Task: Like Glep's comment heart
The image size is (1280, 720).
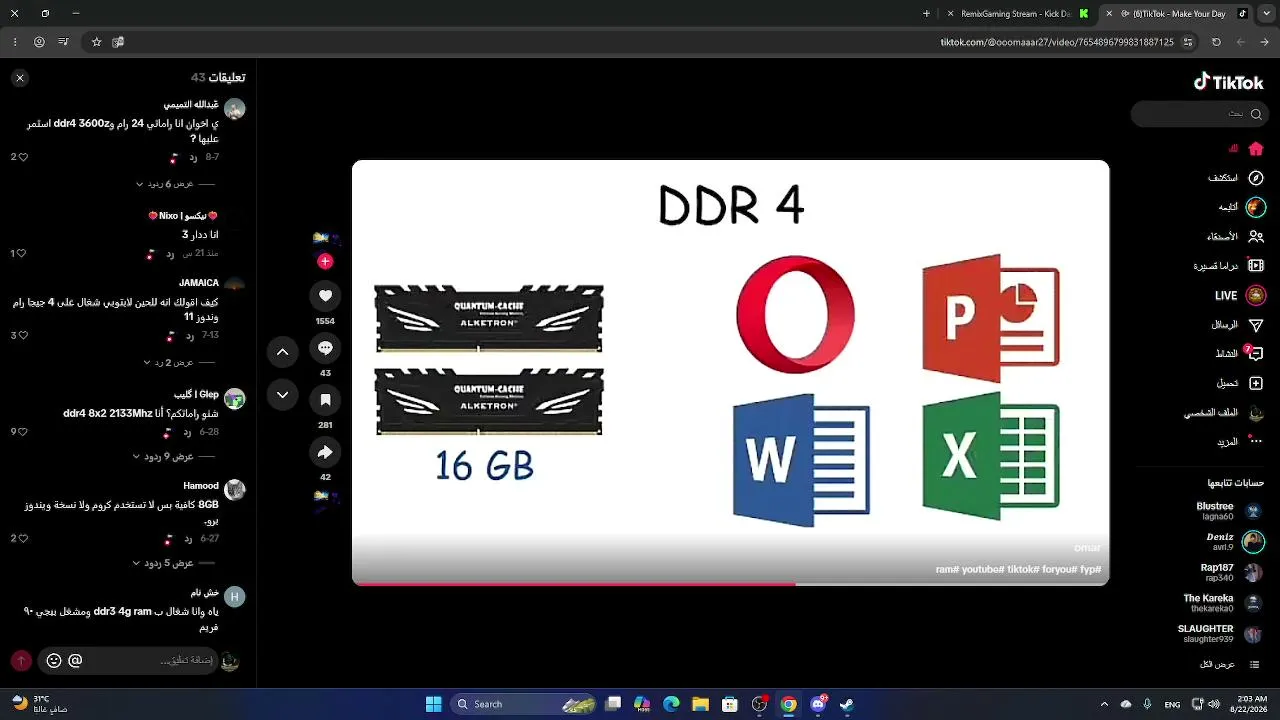Action: coord(23,432)
